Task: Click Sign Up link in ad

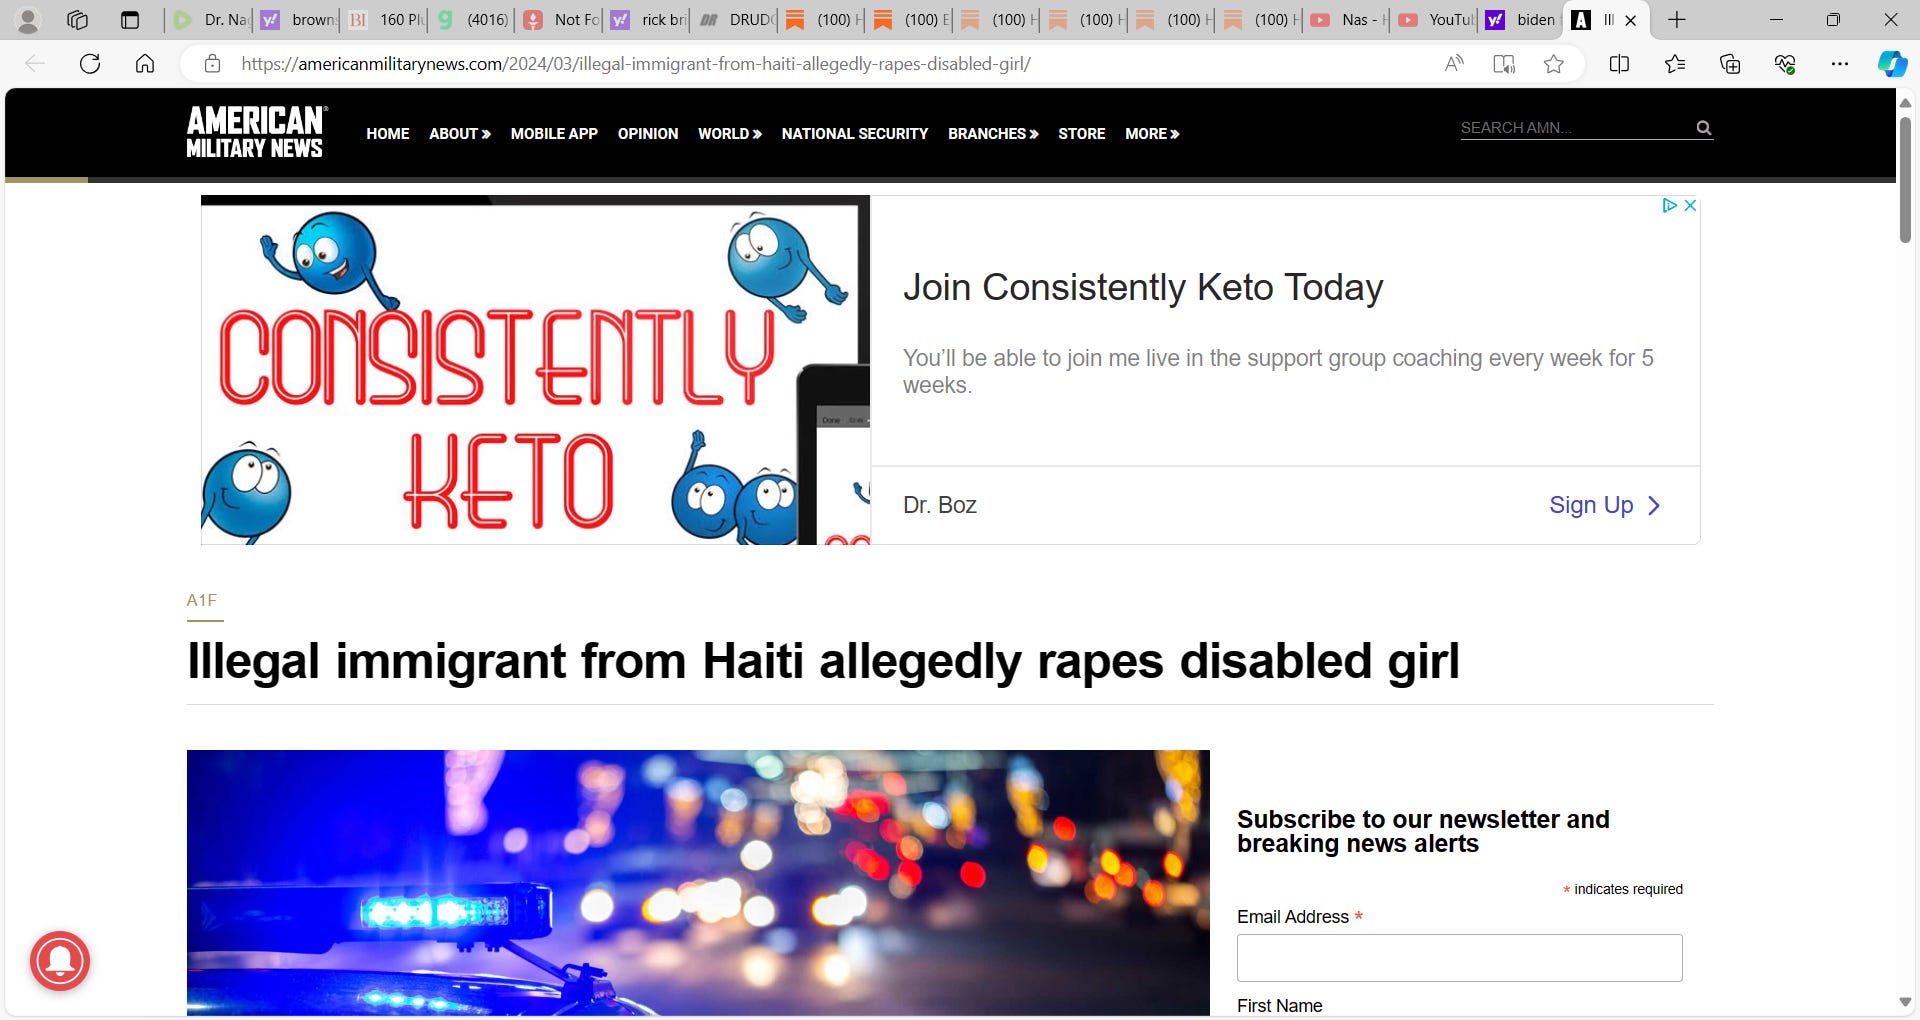Action: (x=1604, y=505)
